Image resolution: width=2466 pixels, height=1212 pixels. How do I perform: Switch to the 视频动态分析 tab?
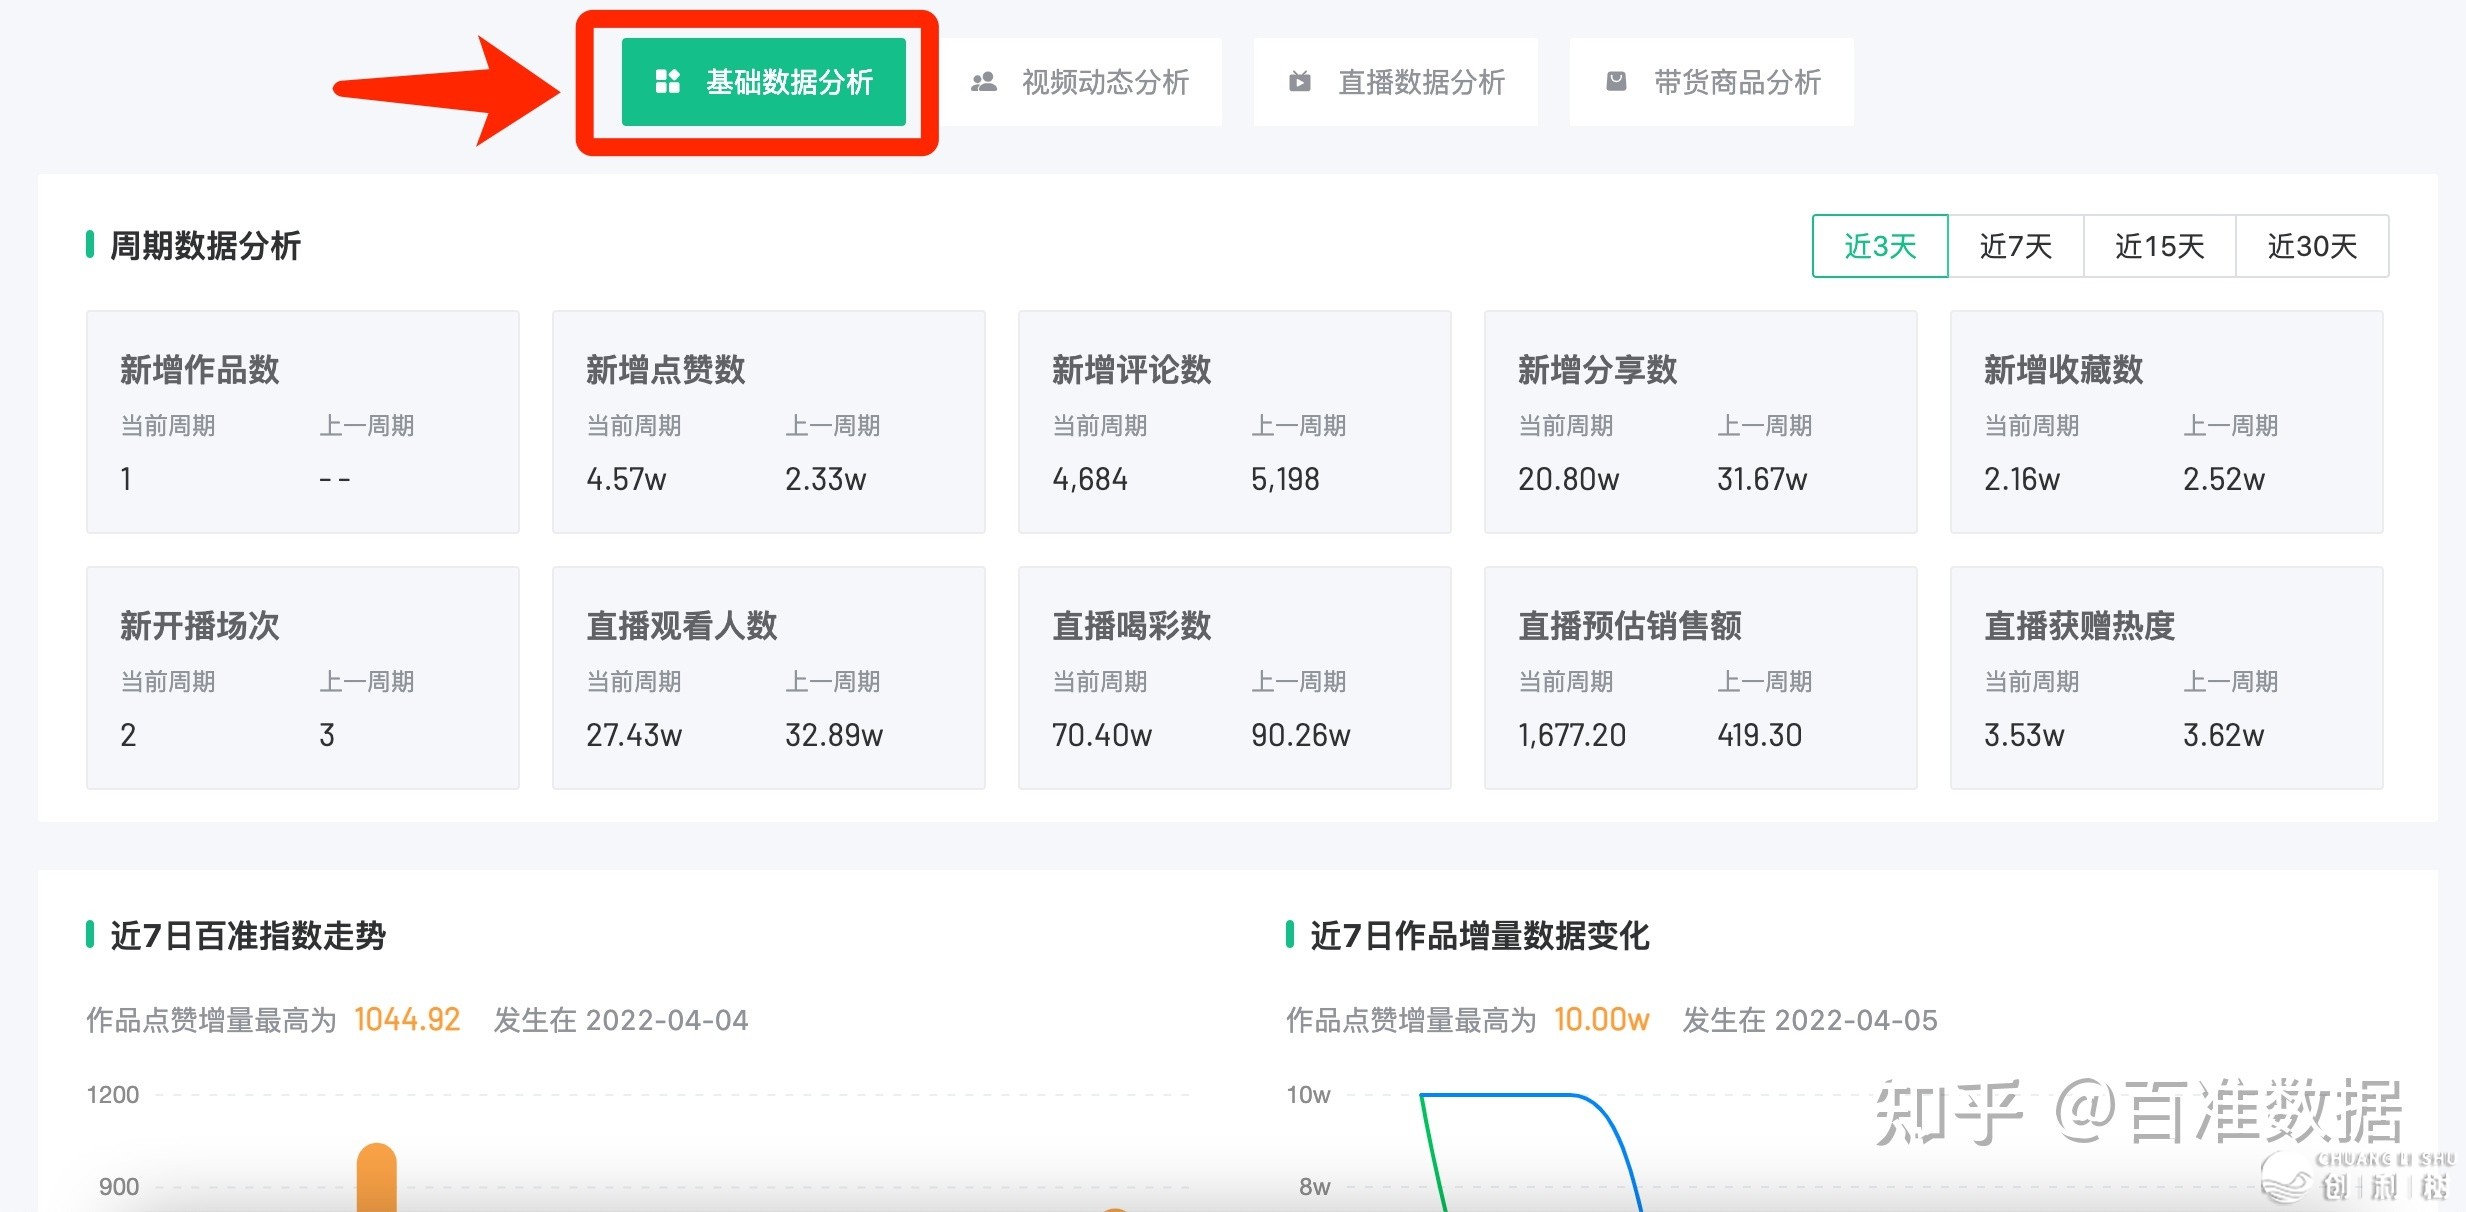1081,82
